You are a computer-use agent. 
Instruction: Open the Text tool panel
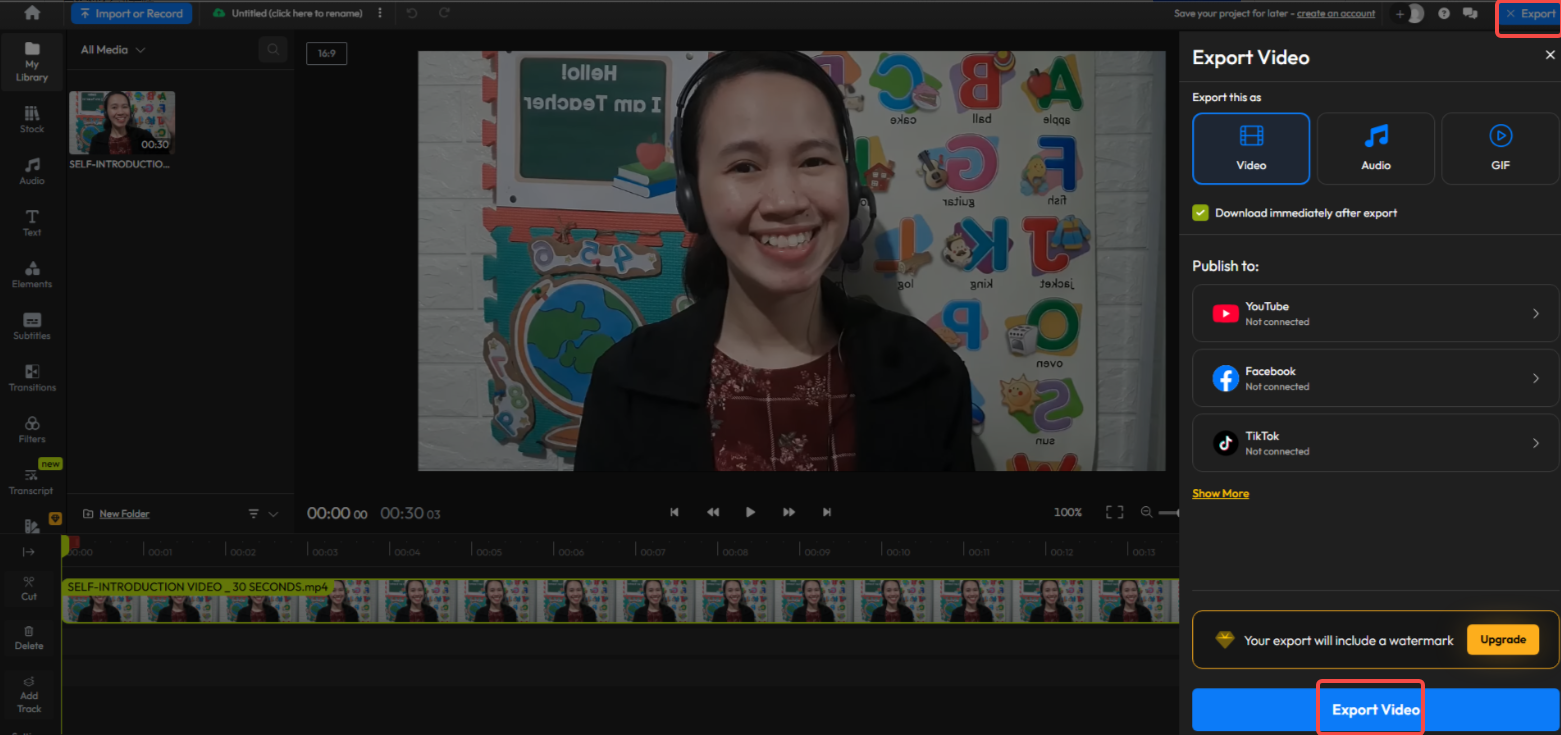click(x=31, y=222)
